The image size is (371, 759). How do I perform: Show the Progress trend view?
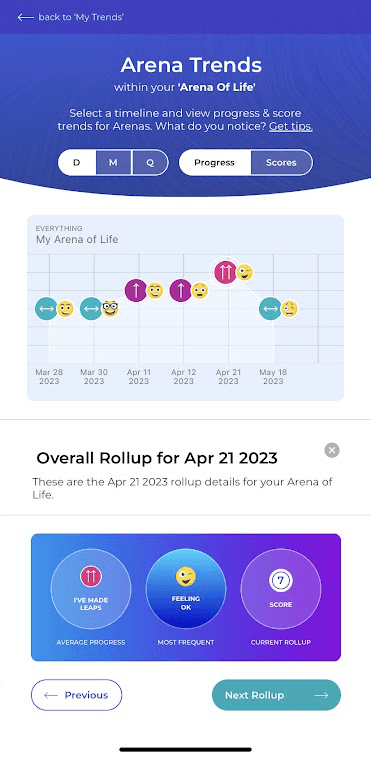point(215,163)
